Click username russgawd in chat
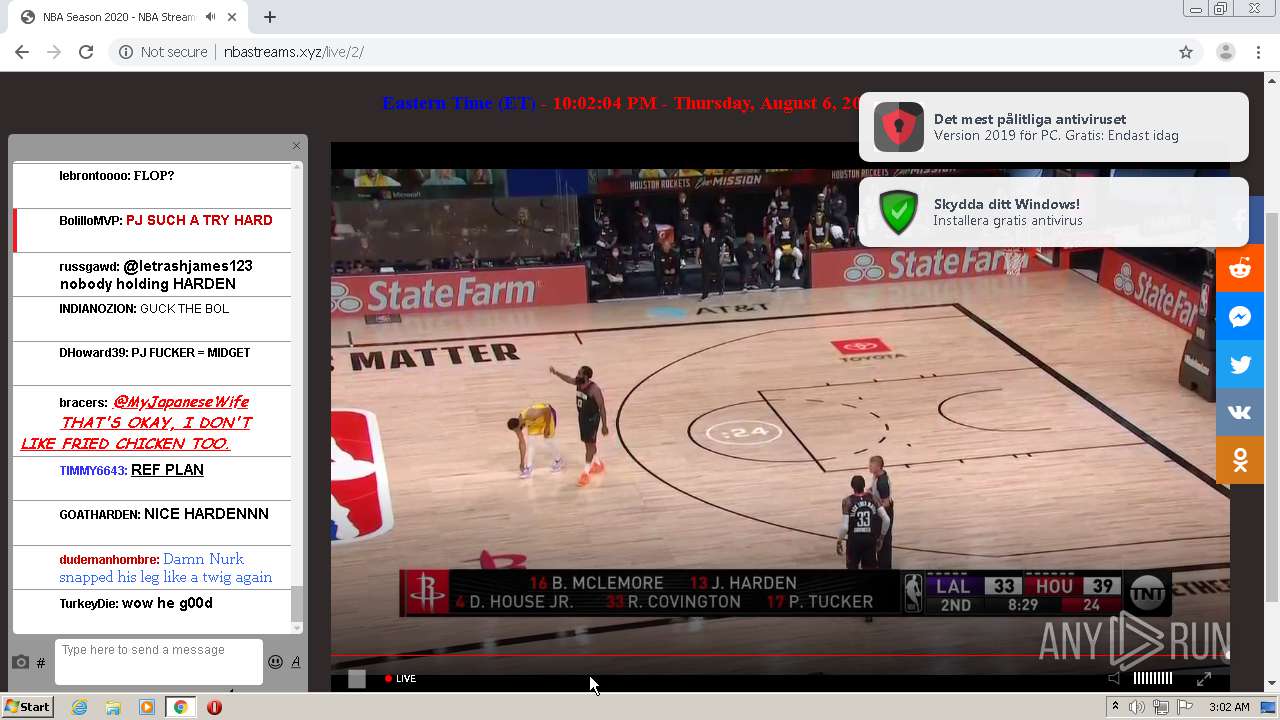Screen dimensions: 1280x720 [x=89, y=267]
